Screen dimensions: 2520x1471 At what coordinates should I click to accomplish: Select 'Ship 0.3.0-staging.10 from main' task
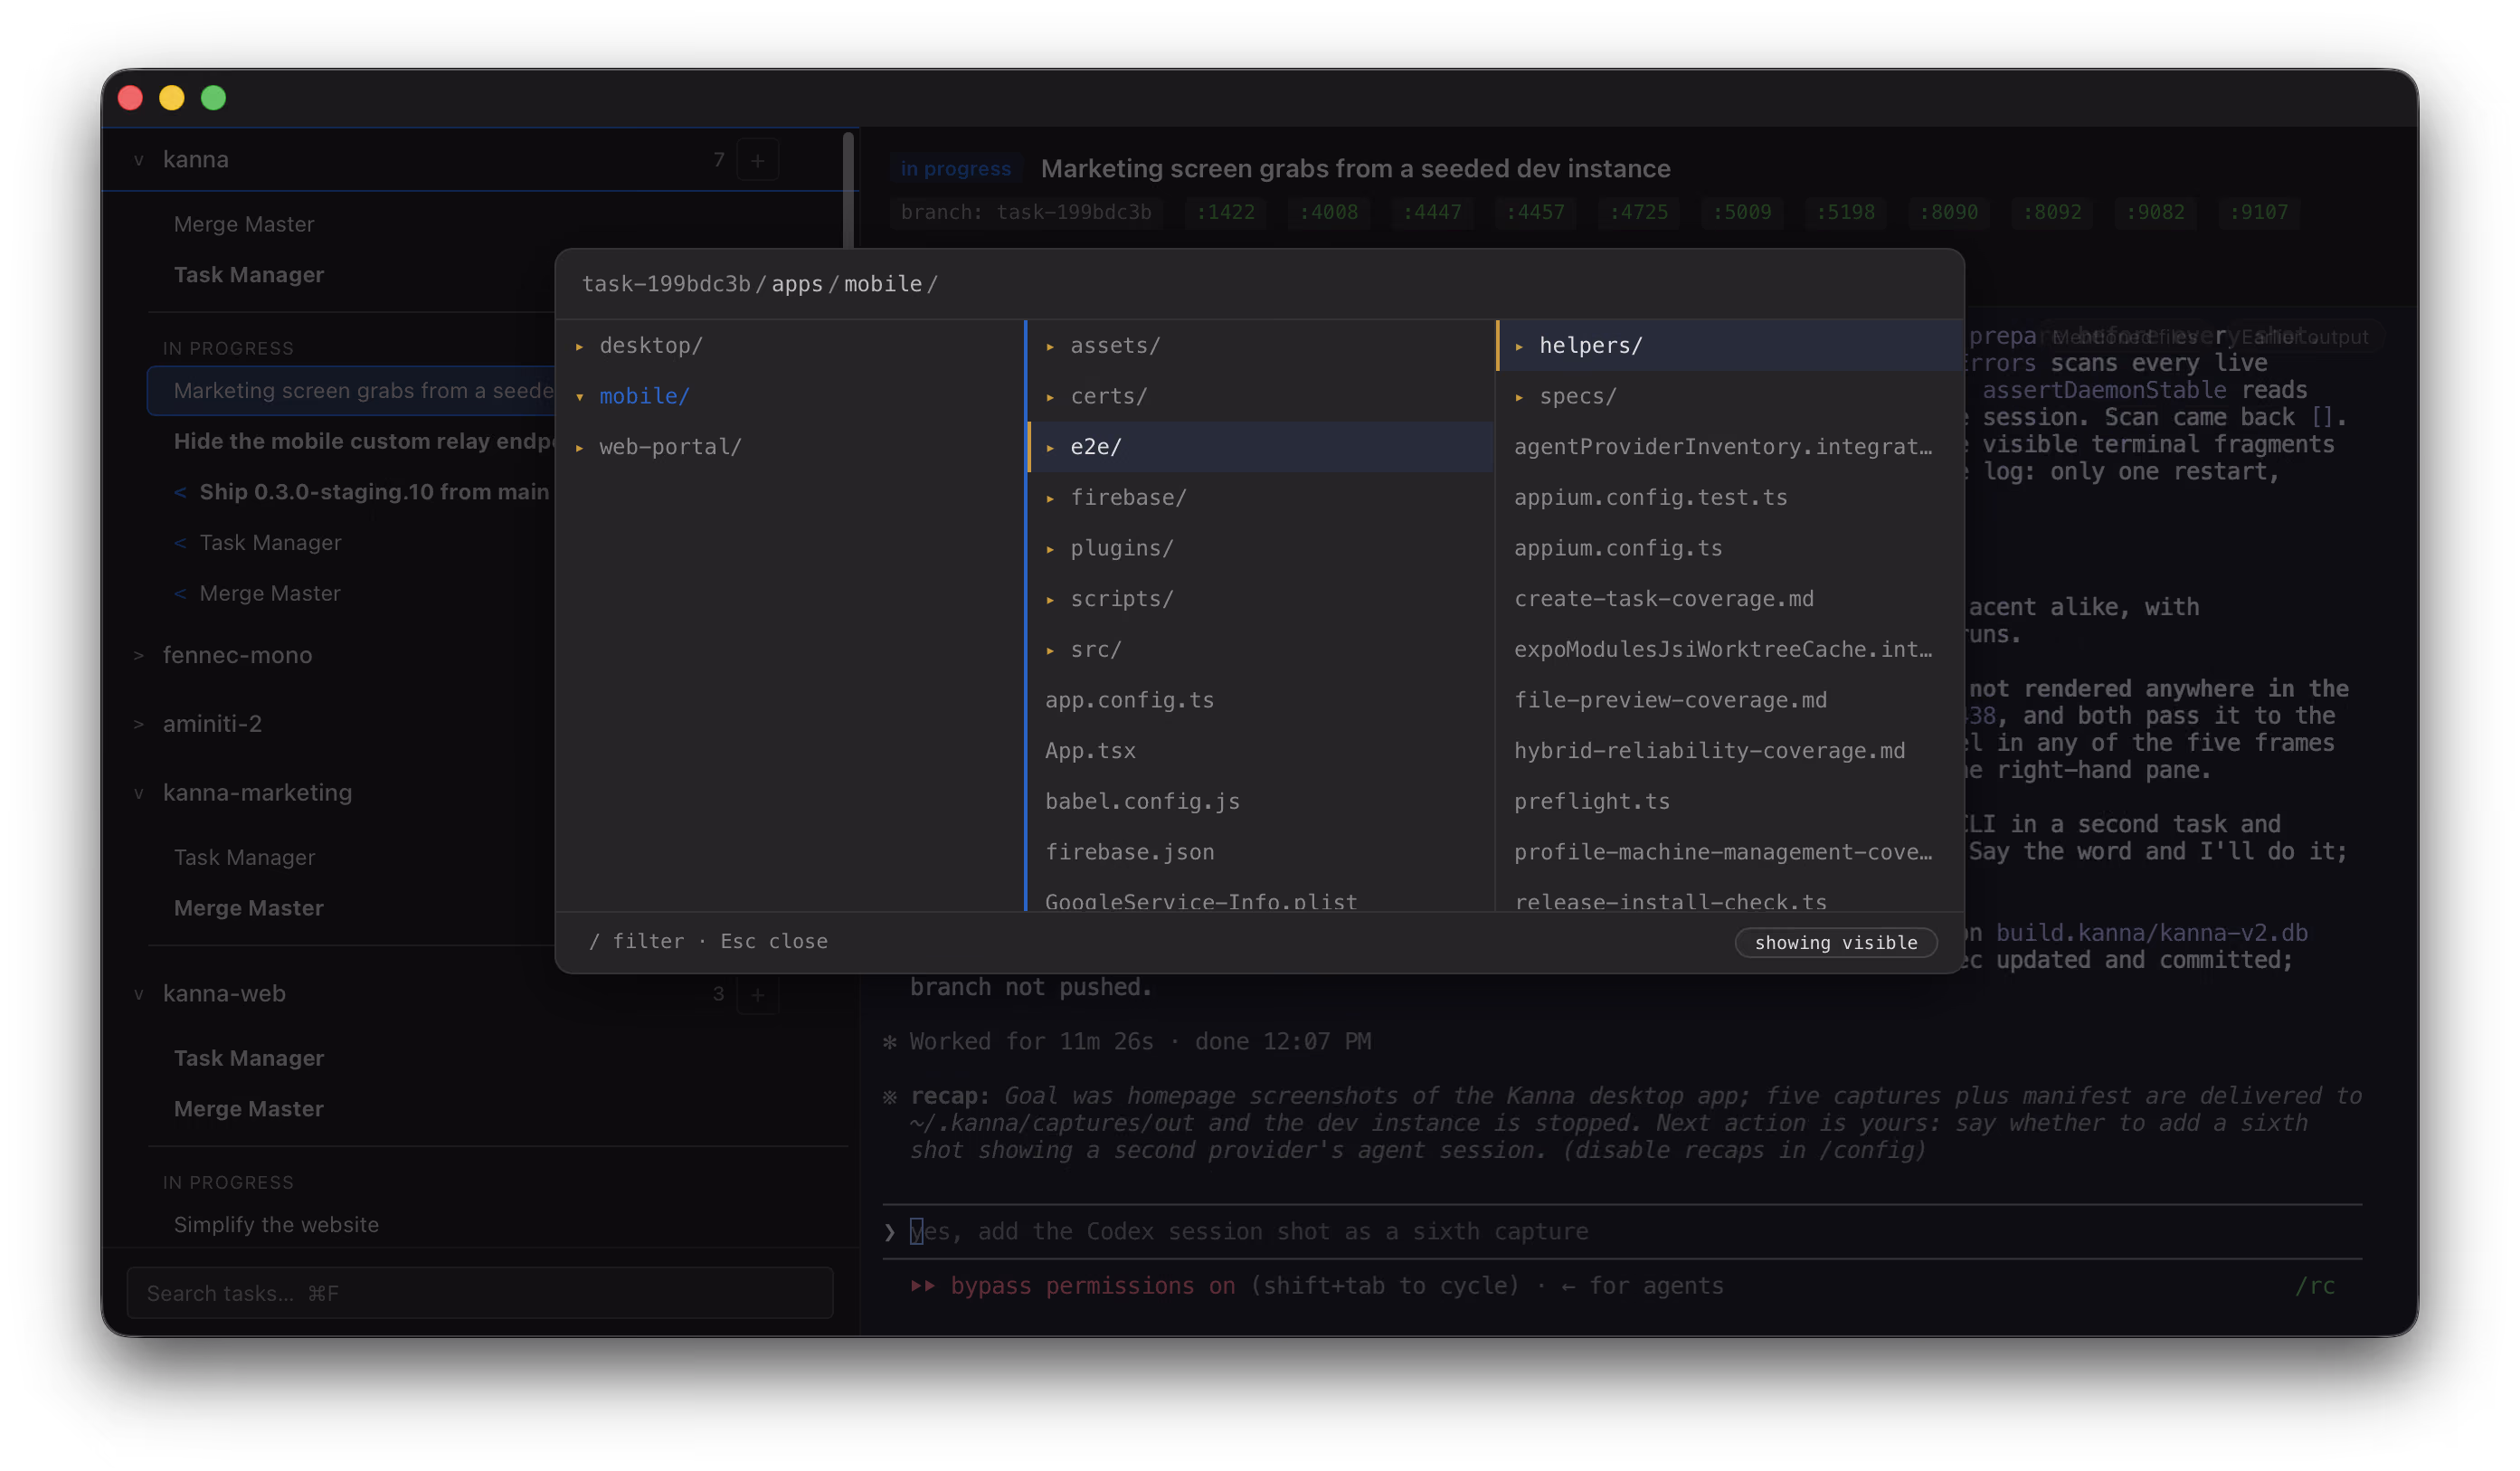point(374,492)
